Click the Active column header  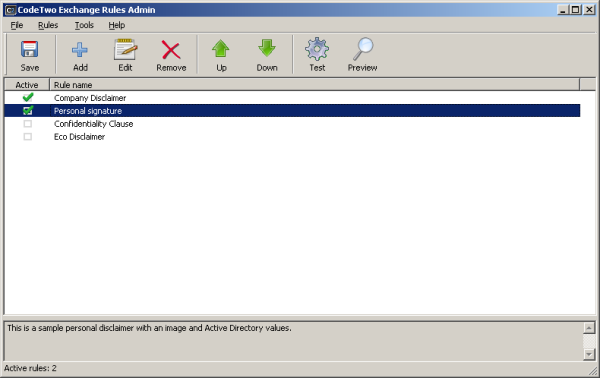pos(27,85)
